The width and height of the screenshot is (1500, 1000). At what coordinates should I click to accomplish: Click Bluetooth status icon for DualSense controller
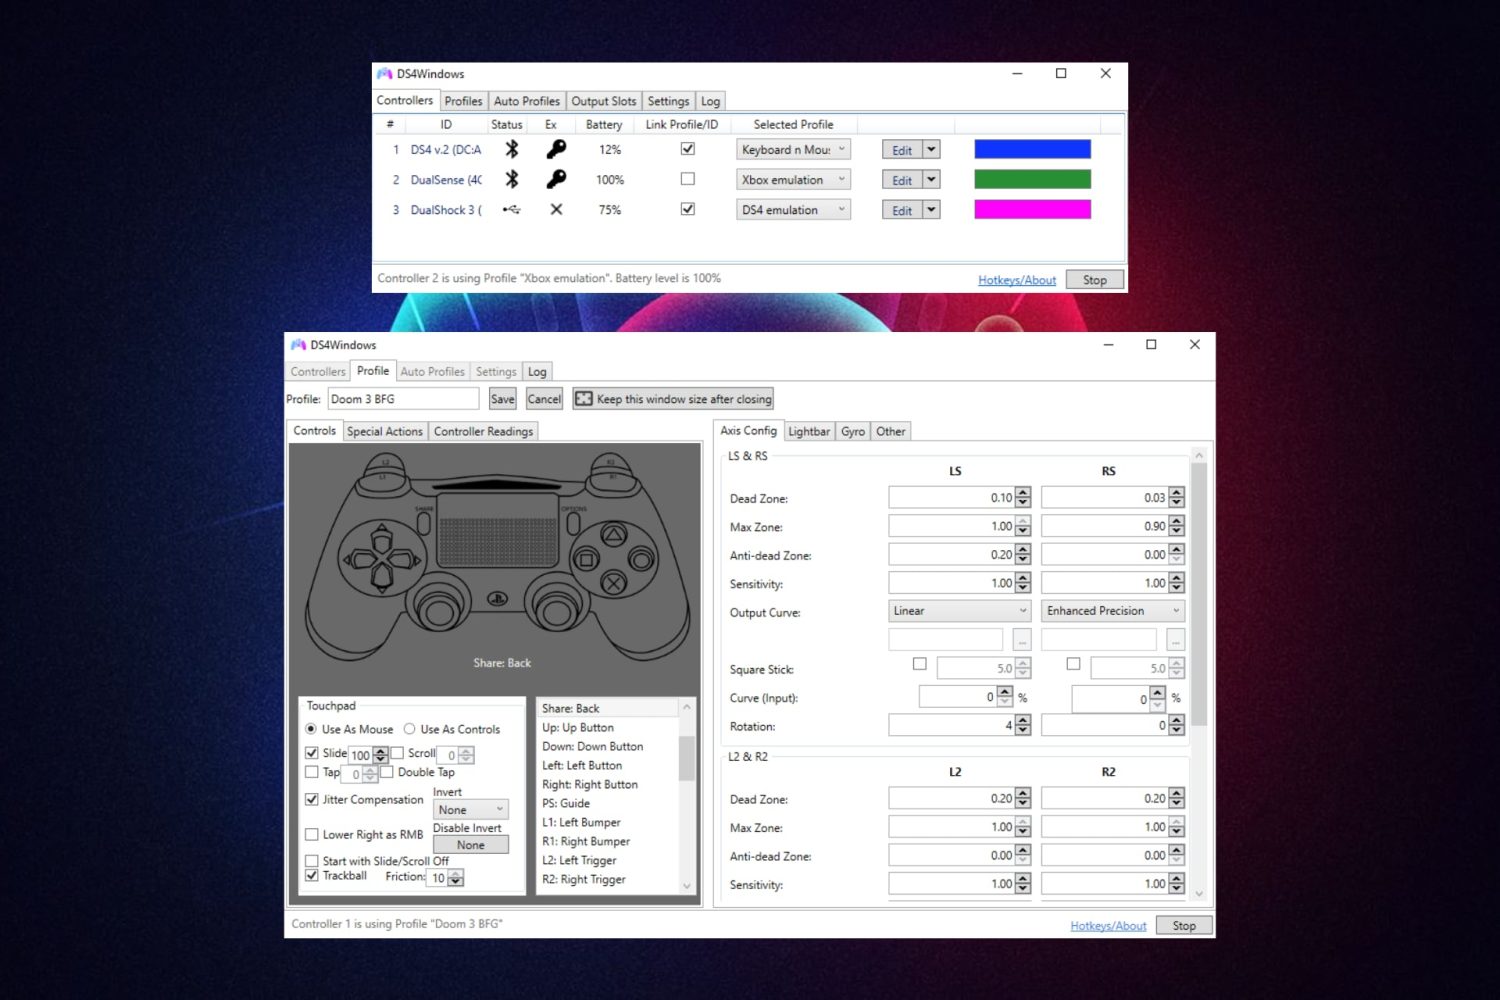pos(512,179)
